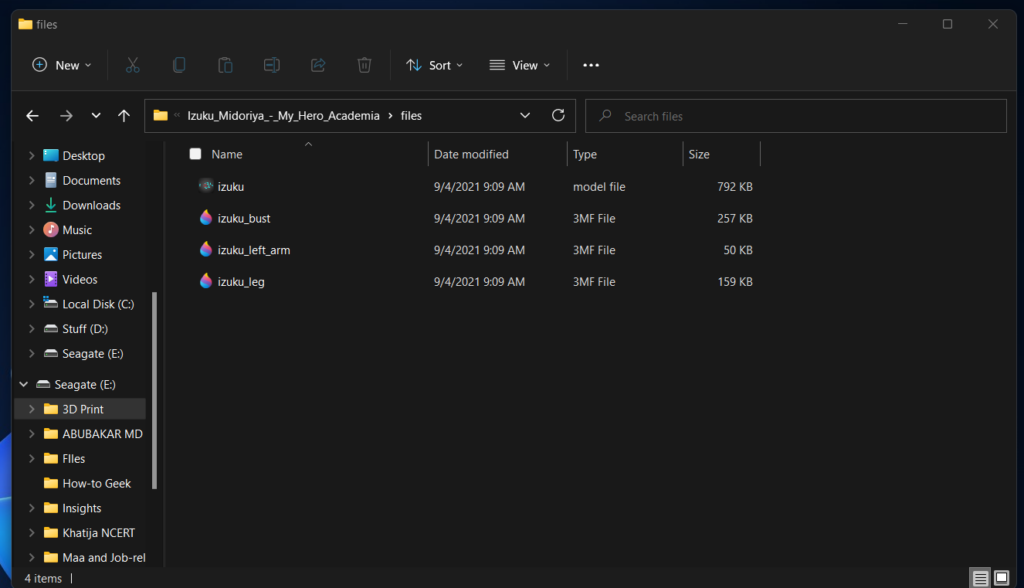Go up one folder level
This screenshot has height=588, width=1024.
tap(124, 116)
